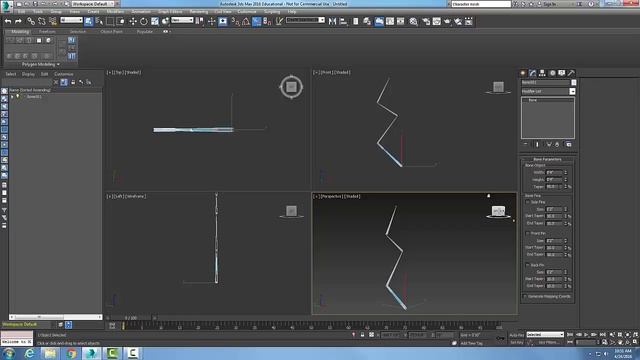Image resolution: width=640 pixels, height=360 pixels.
Task: Click the Redo arrow in main toolbar
Action: click(x=18, y=21)
